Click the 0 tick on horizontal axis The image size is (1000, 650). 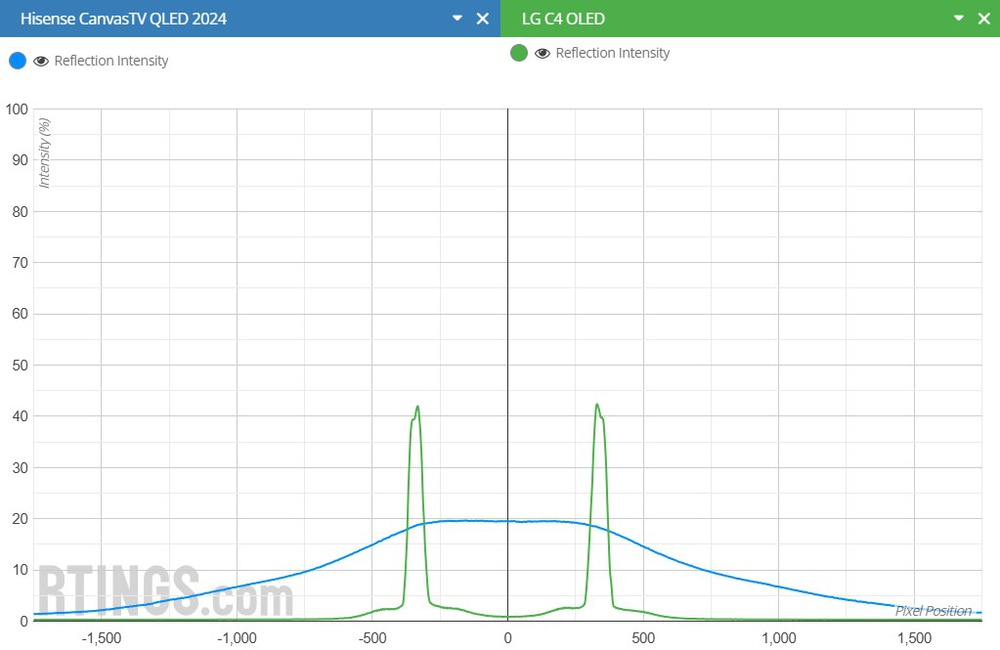tap(507, 637)
